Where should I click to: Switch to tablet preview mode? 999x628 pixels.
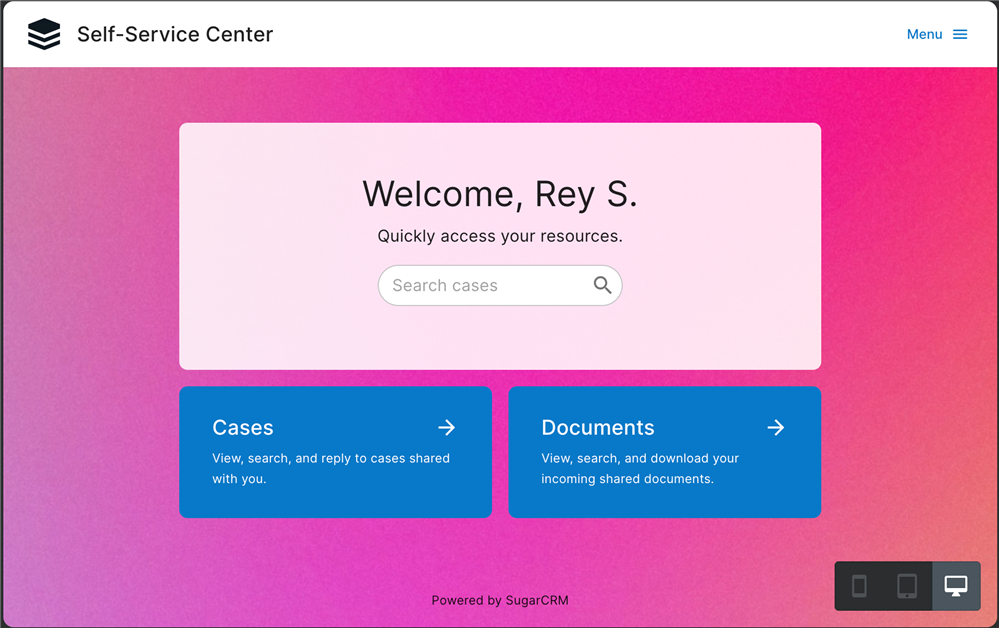click(x=907, y=586)
